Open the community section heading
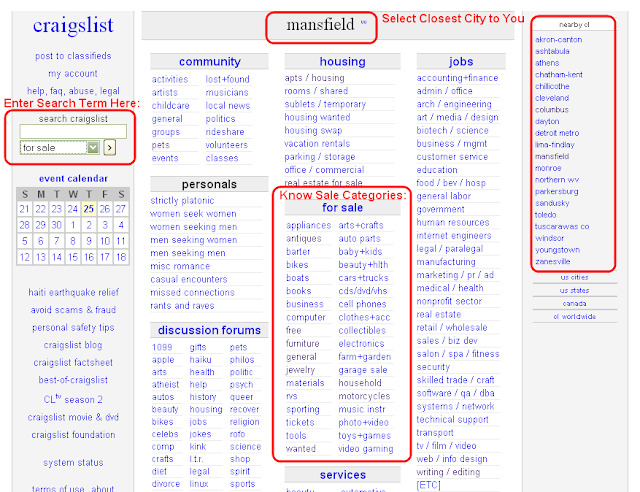The image size is (640, 492). (x=209, y=62)
